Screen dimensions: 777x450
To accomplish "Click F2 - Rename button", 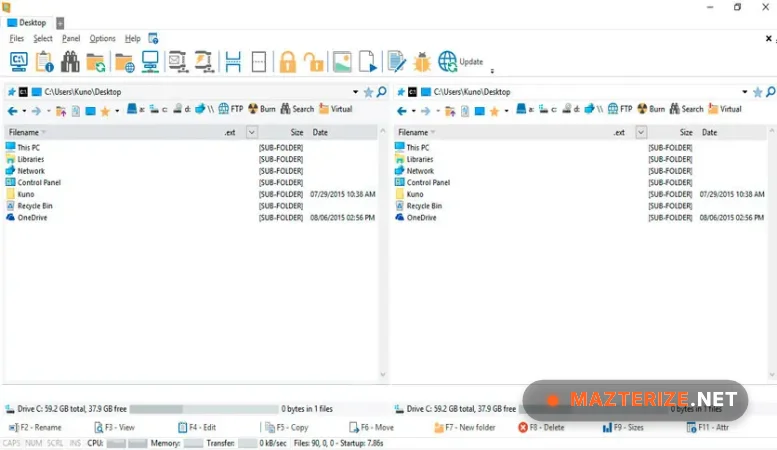I will click(35, 427).
